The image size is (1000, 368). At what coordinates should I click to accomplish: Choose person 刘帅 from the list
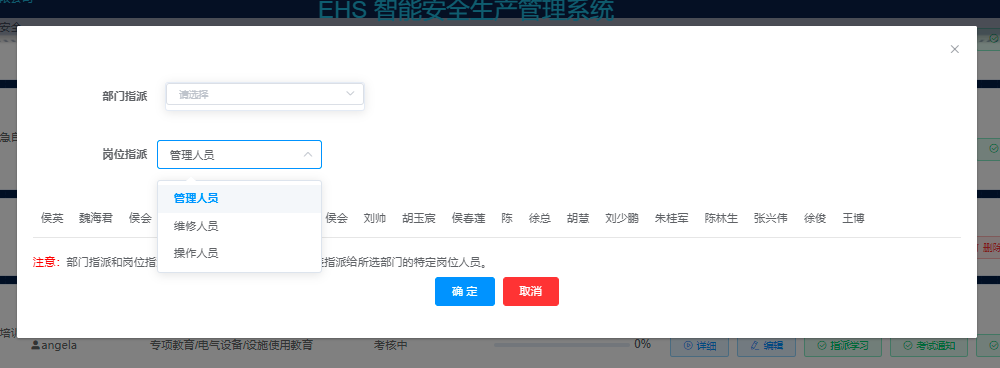[x=375, y=219]
